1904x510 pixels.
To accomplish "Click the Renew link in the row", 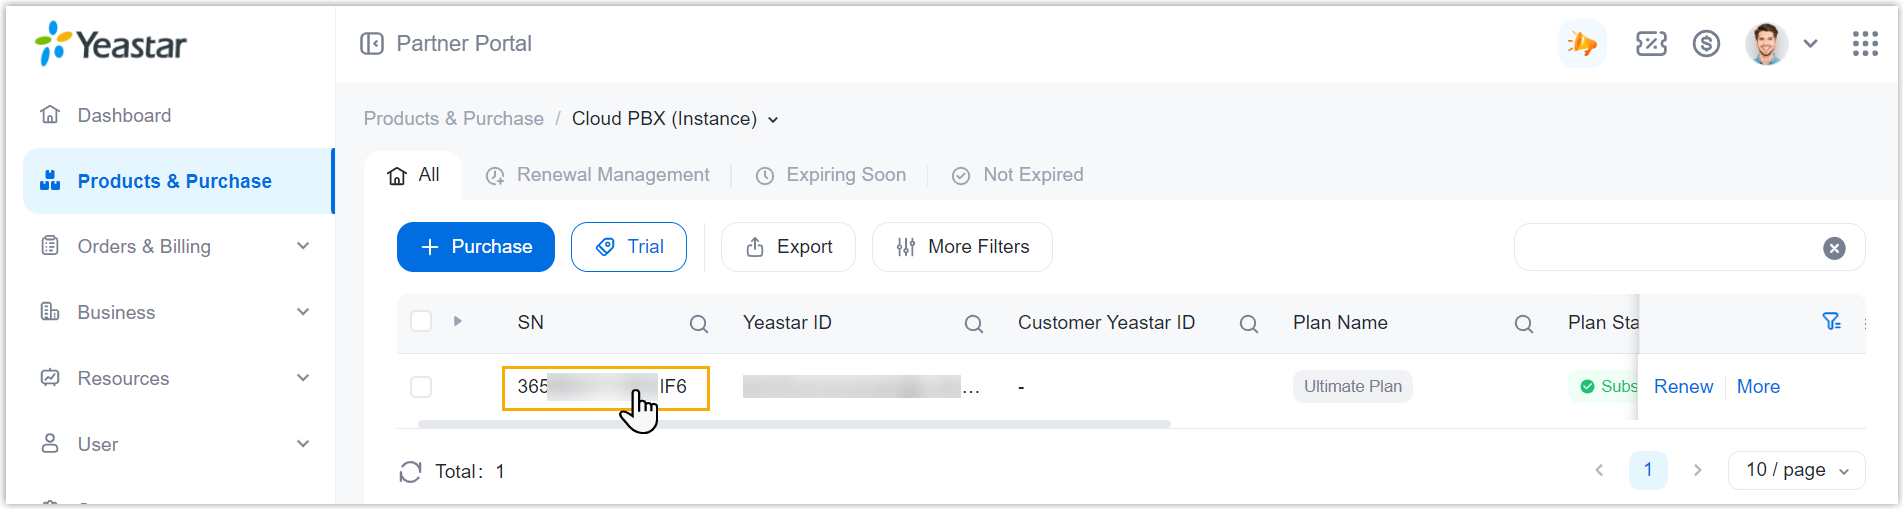I will (1683, 387).
